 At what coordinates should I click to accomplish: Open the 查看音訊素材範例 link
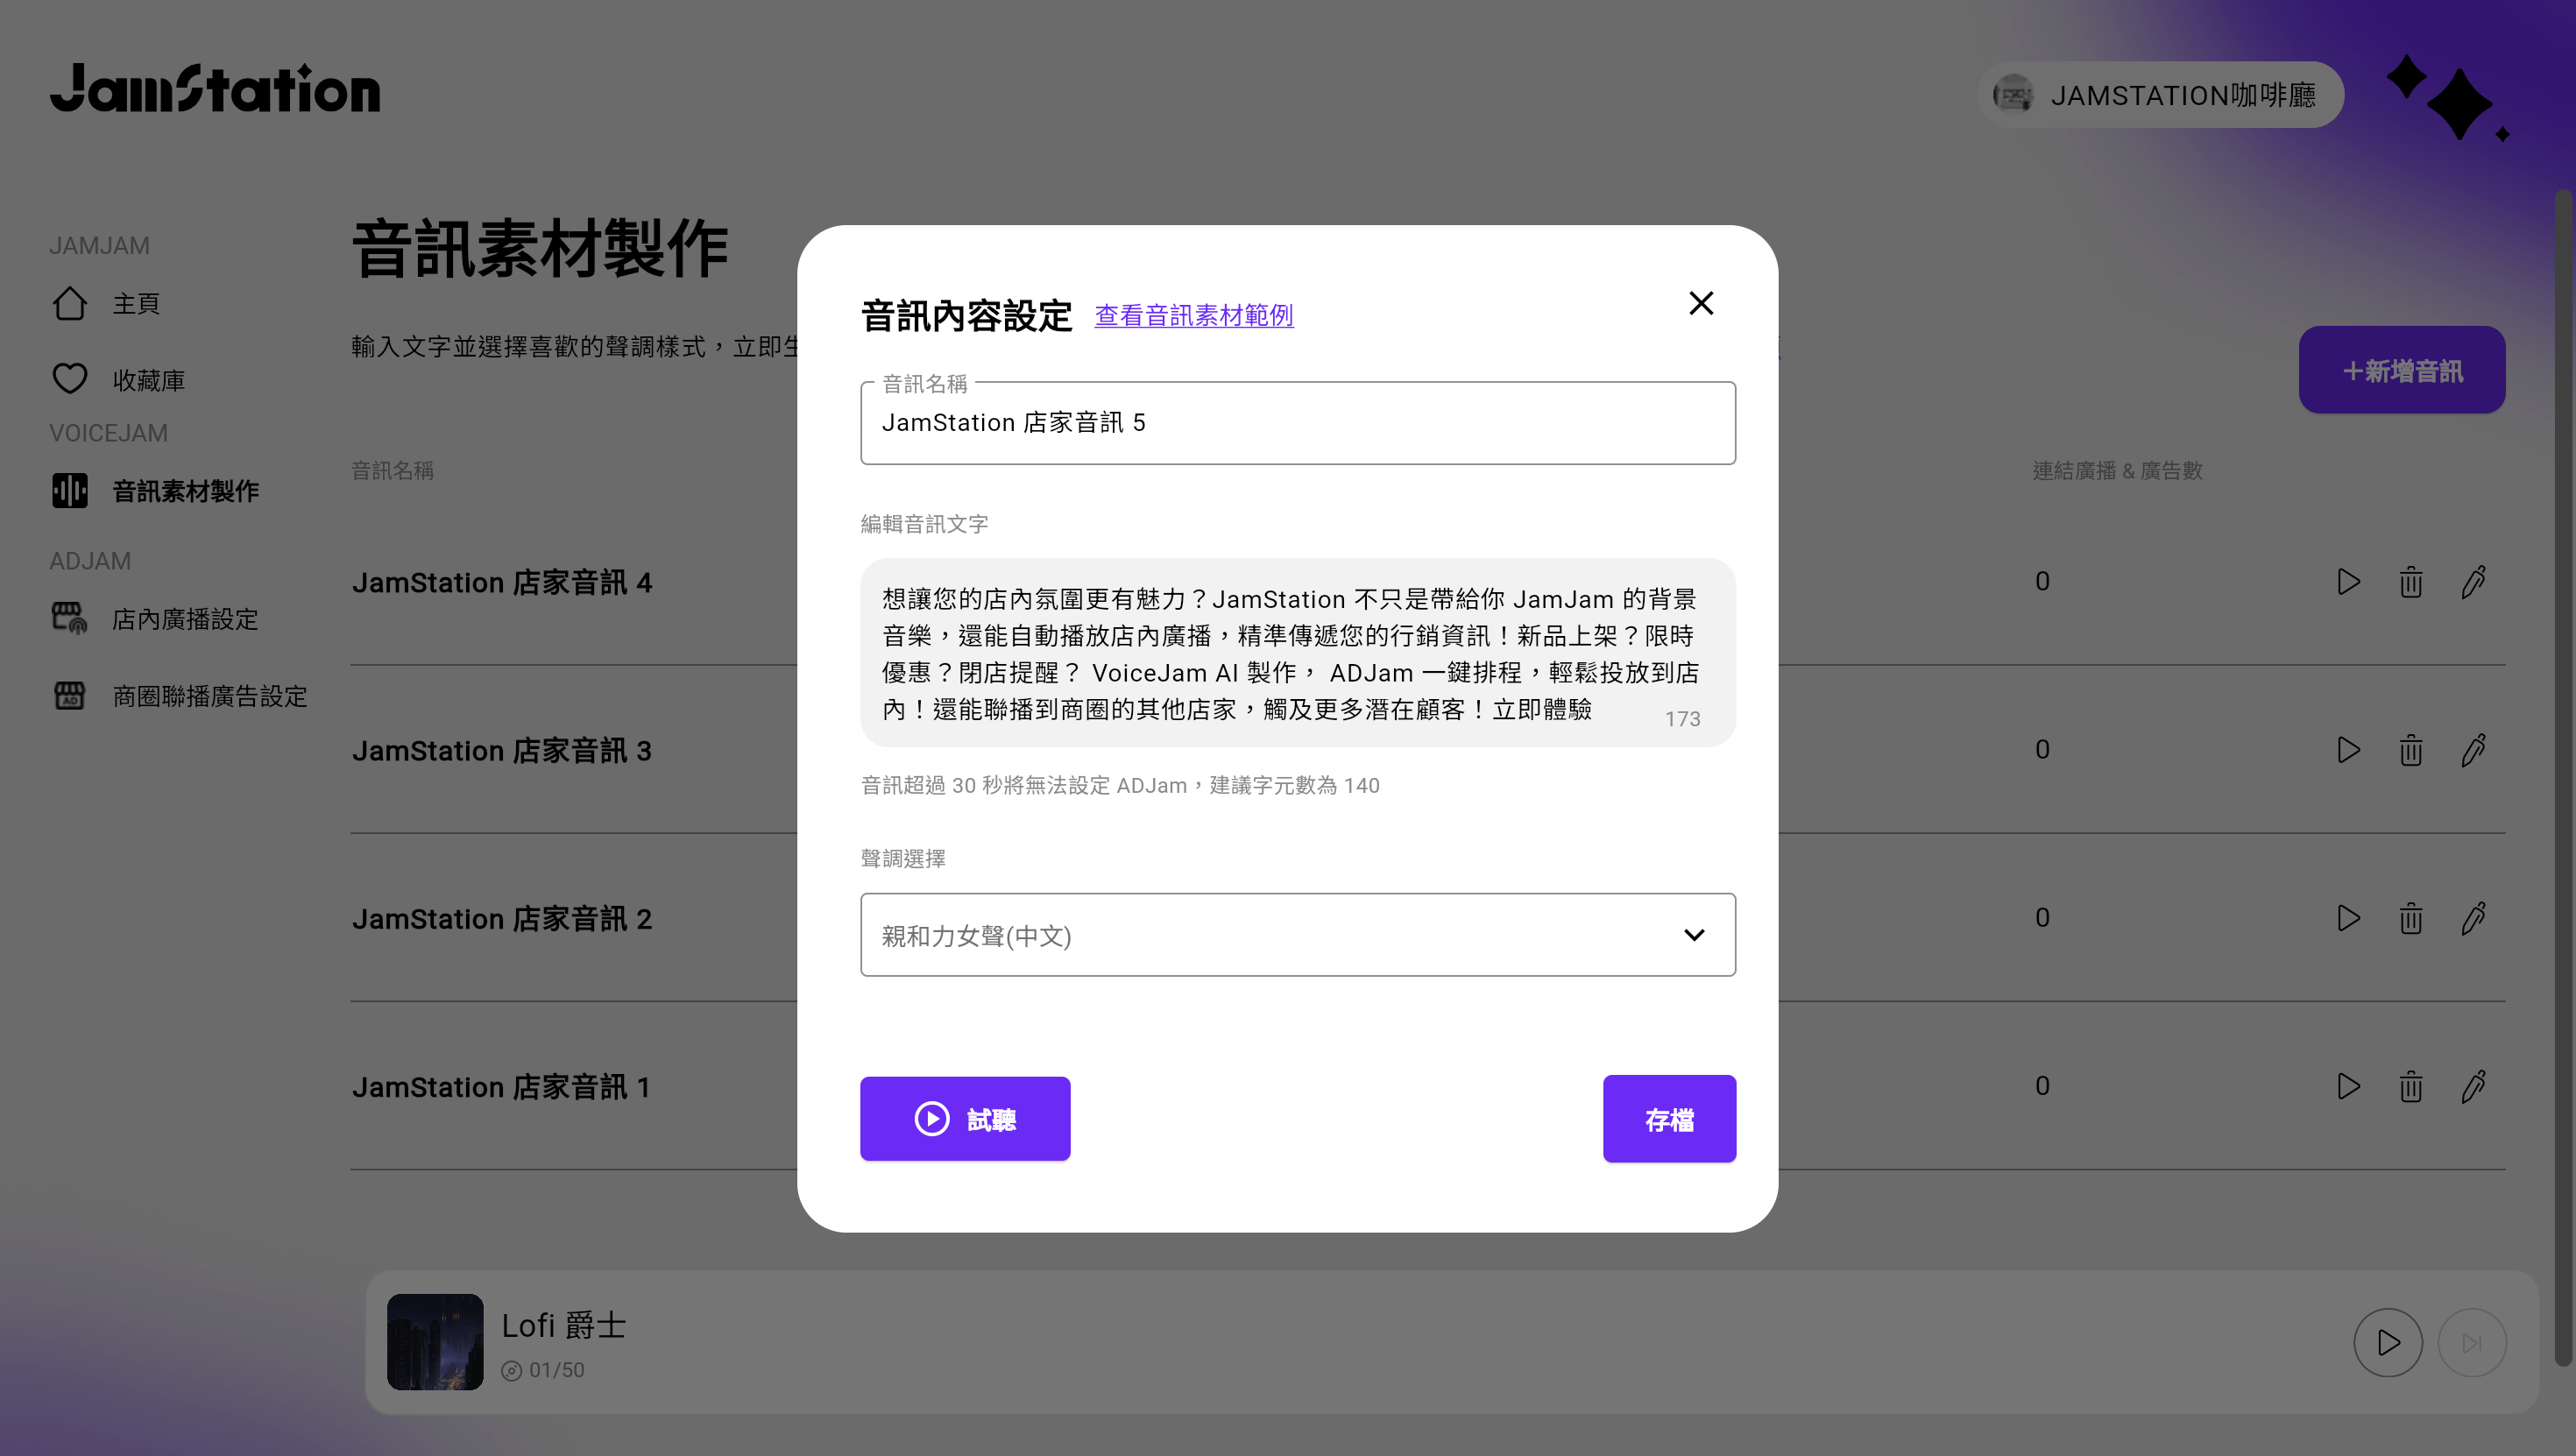pos(1194,316)
